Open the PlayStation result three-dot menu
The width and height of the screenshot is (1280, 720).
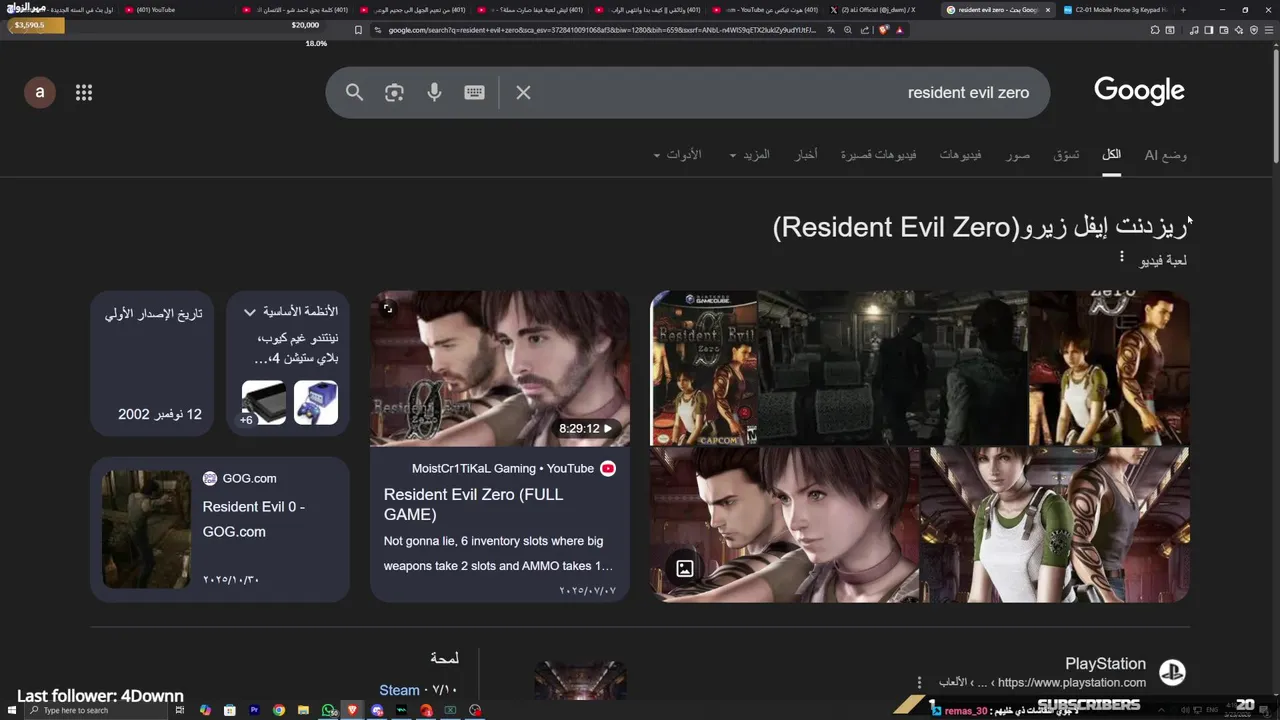tap(919, 683)
